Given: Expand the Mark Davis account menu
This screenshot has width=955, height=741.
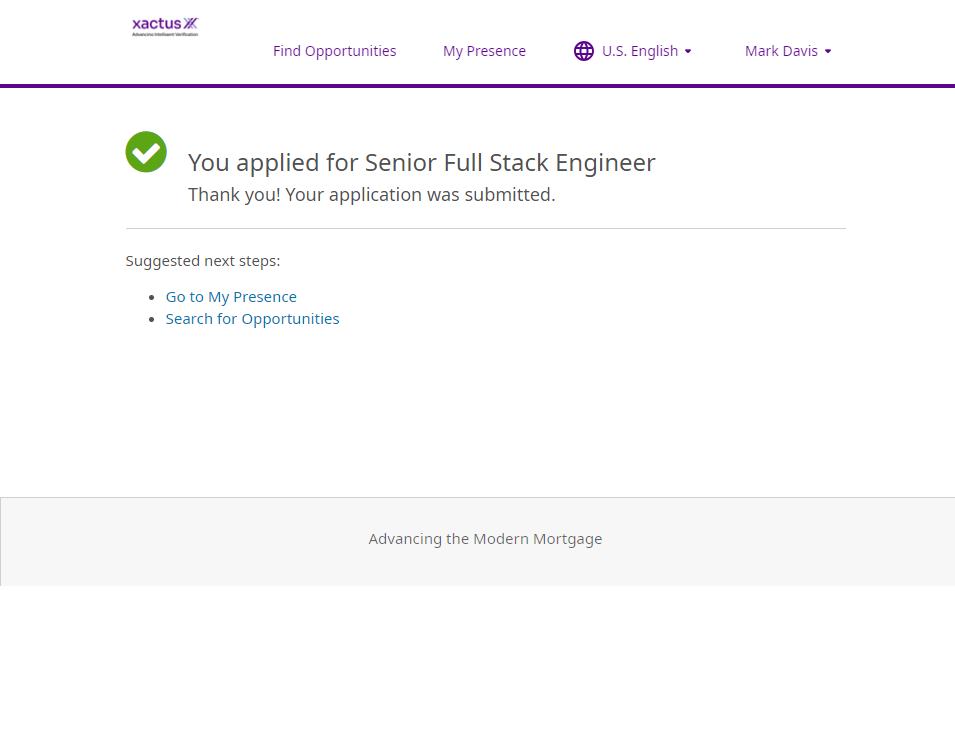Looking at the screenshot, I should coord(781,51).
